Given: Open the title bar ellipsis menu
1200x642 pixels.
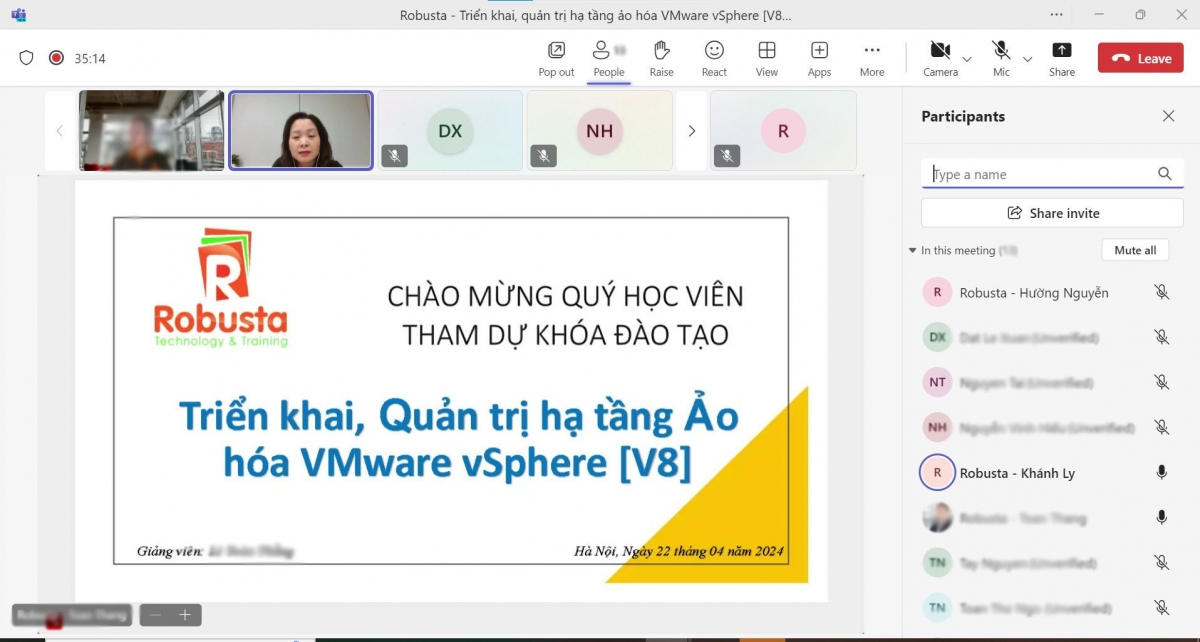Looking at the screenshot, I should 1057,15.
